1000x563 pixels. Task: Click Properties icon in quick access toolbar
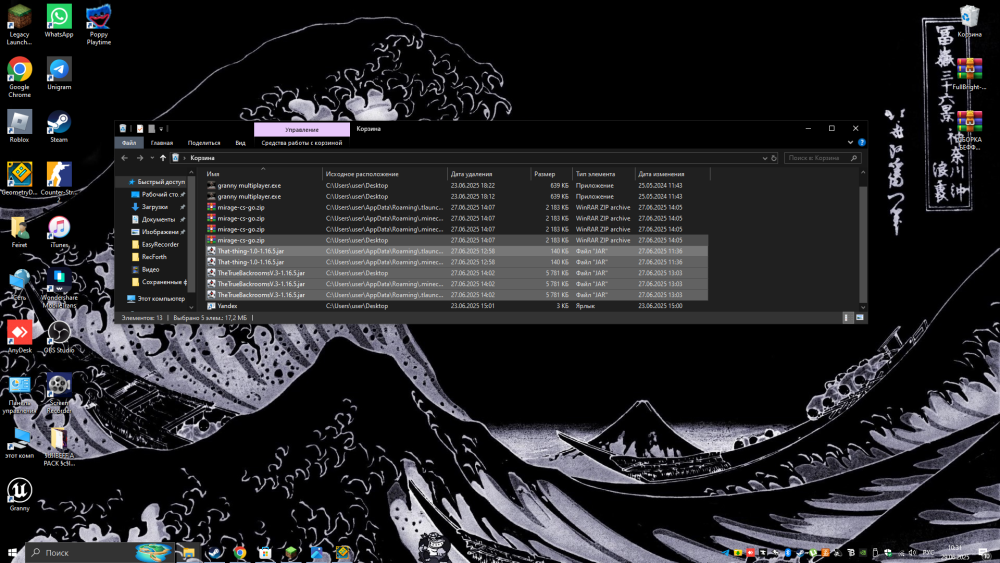(x=140, y=129)
